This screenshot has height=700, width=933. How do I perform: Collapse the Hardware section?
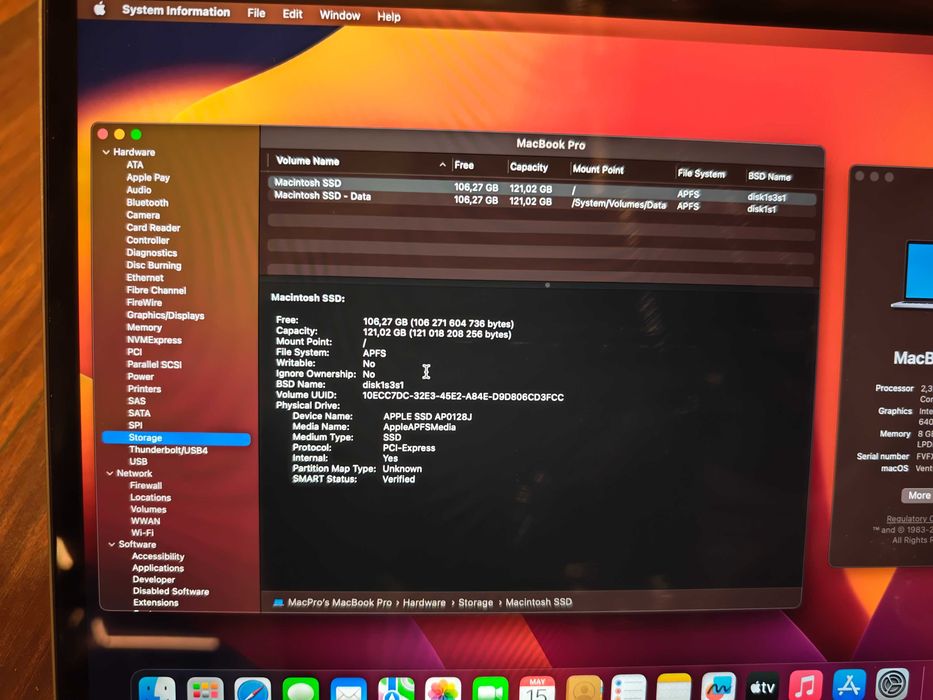point(106,152)
